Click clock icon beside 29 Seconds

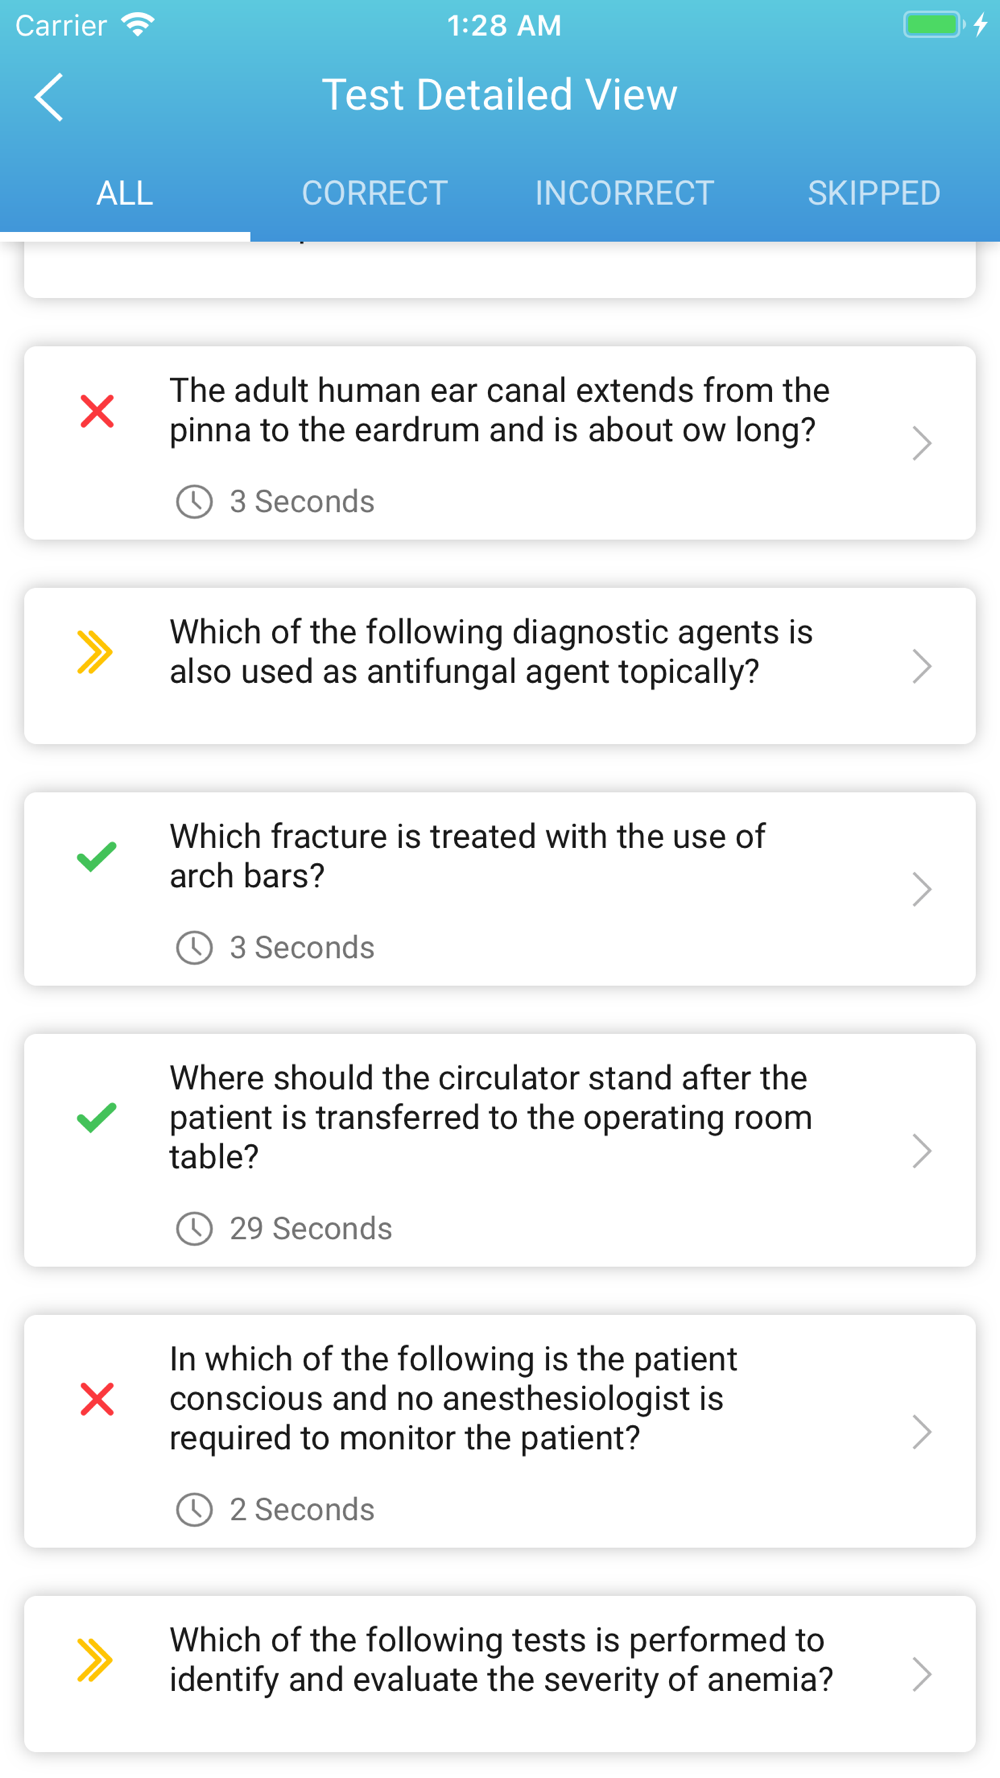[194, 1228]
